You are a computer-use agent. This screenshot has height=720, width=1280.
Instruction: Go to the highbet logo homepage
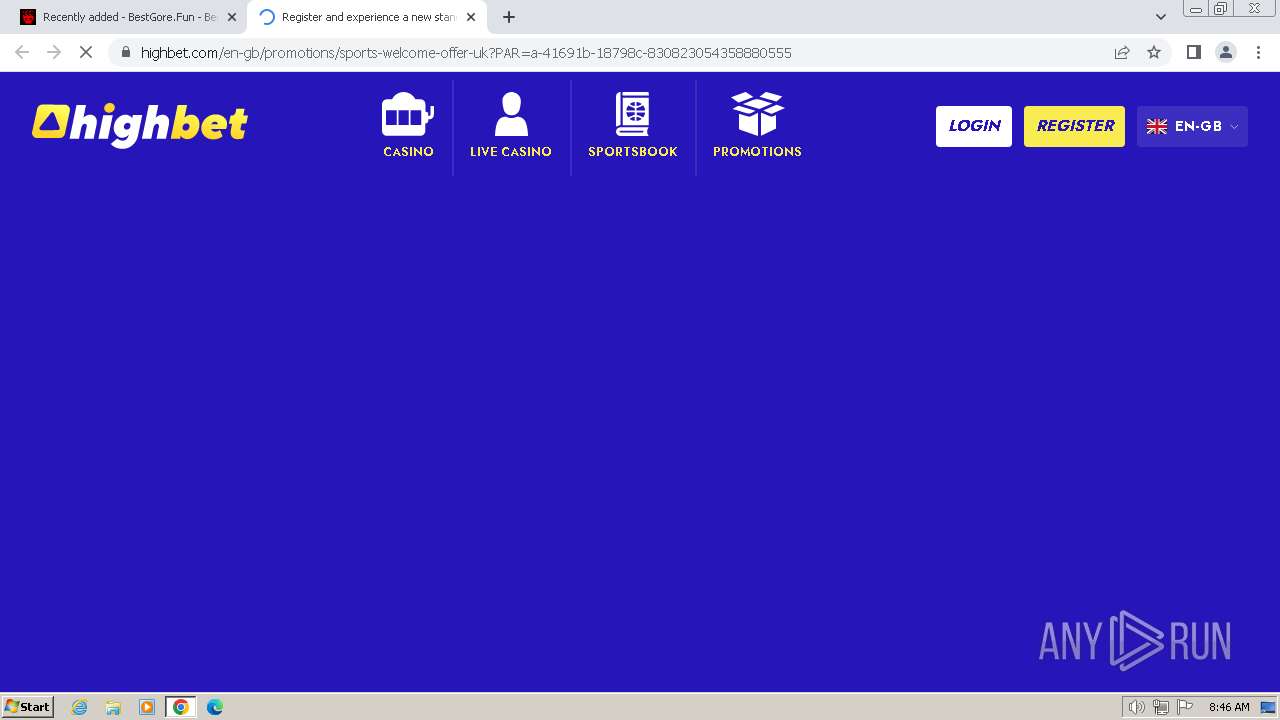(140, 125)
